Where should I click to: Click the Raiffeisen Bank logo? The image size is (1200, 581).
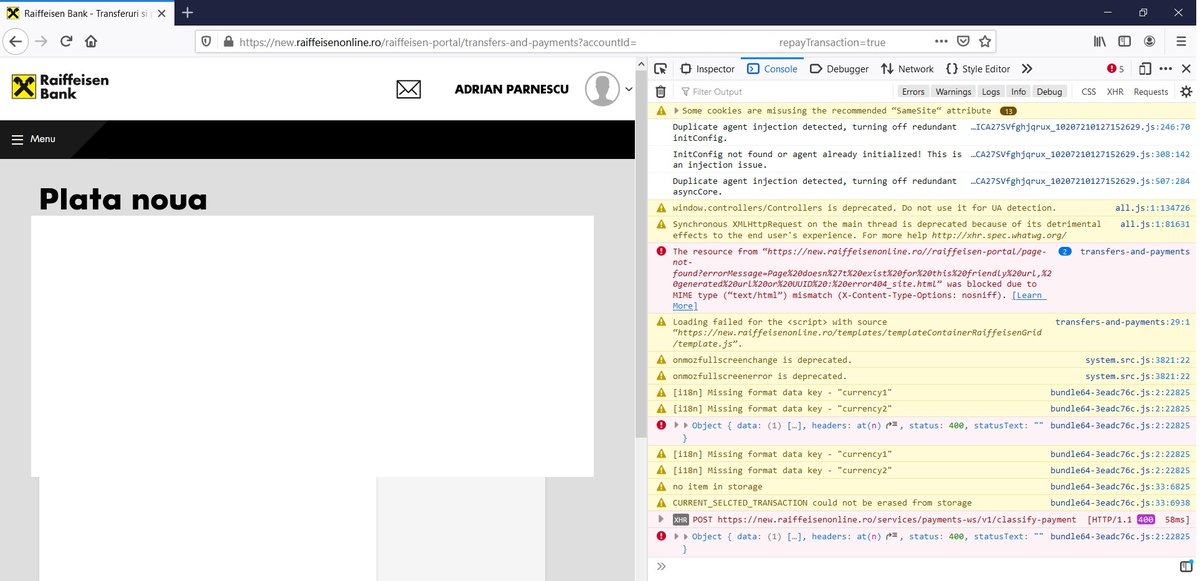click(x=60, y=86)
